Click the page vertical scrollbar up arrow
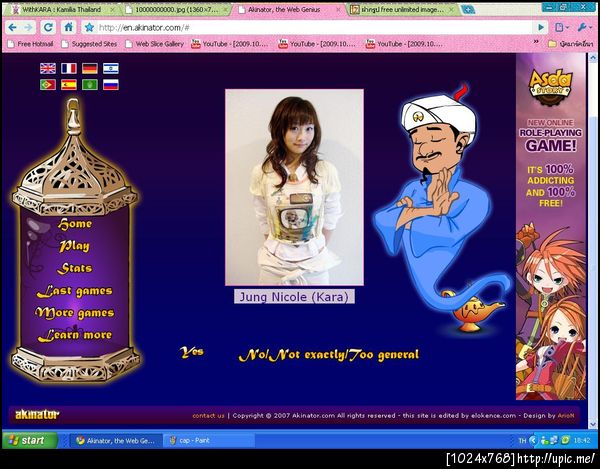Viewport: 600px width, 469px height. [592, 58]
